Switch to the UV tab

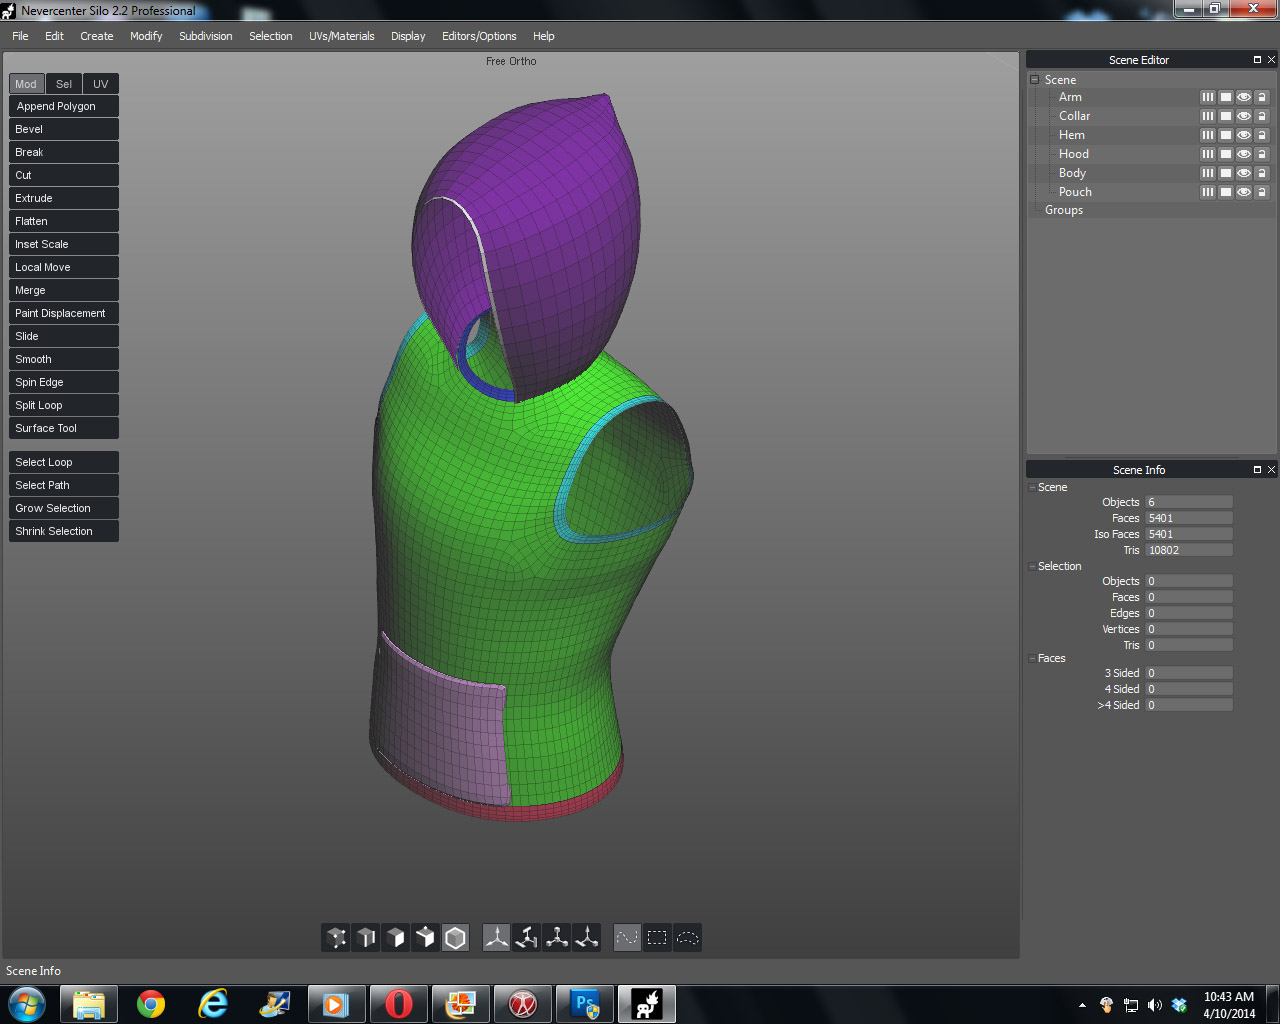pyautogui.click(x=100, y=84)
